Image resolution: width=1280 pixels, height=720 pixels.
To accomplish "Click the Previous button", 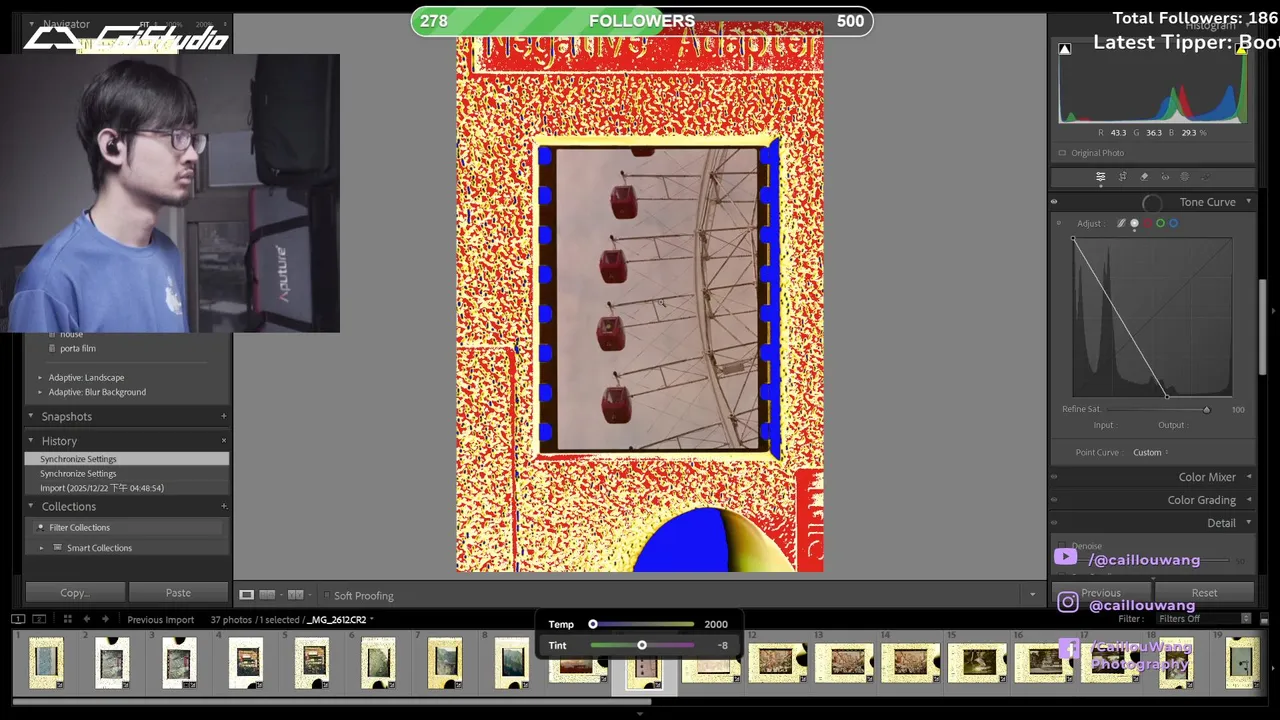I will 1101,593.
